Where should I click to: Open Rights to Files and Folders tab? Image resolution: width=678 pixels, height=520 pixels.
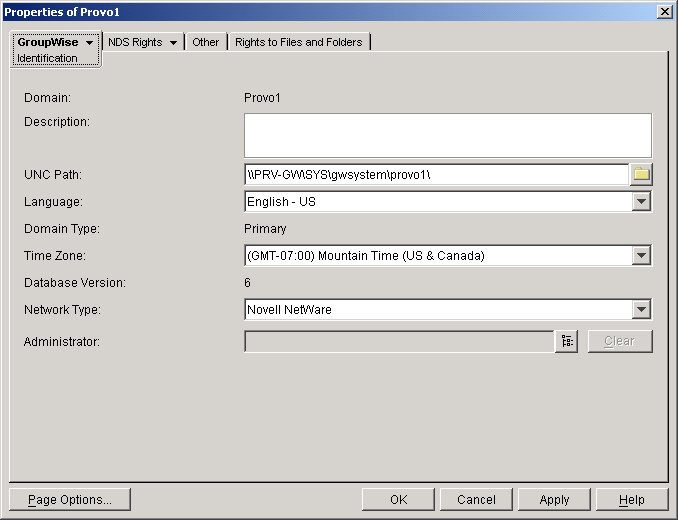coord(299,42)
